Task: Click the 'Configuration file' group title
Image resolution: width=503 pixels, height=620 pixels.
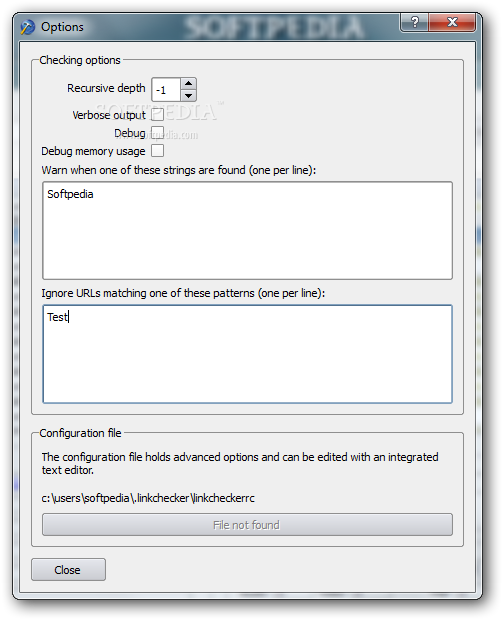Action: (80, 433)
